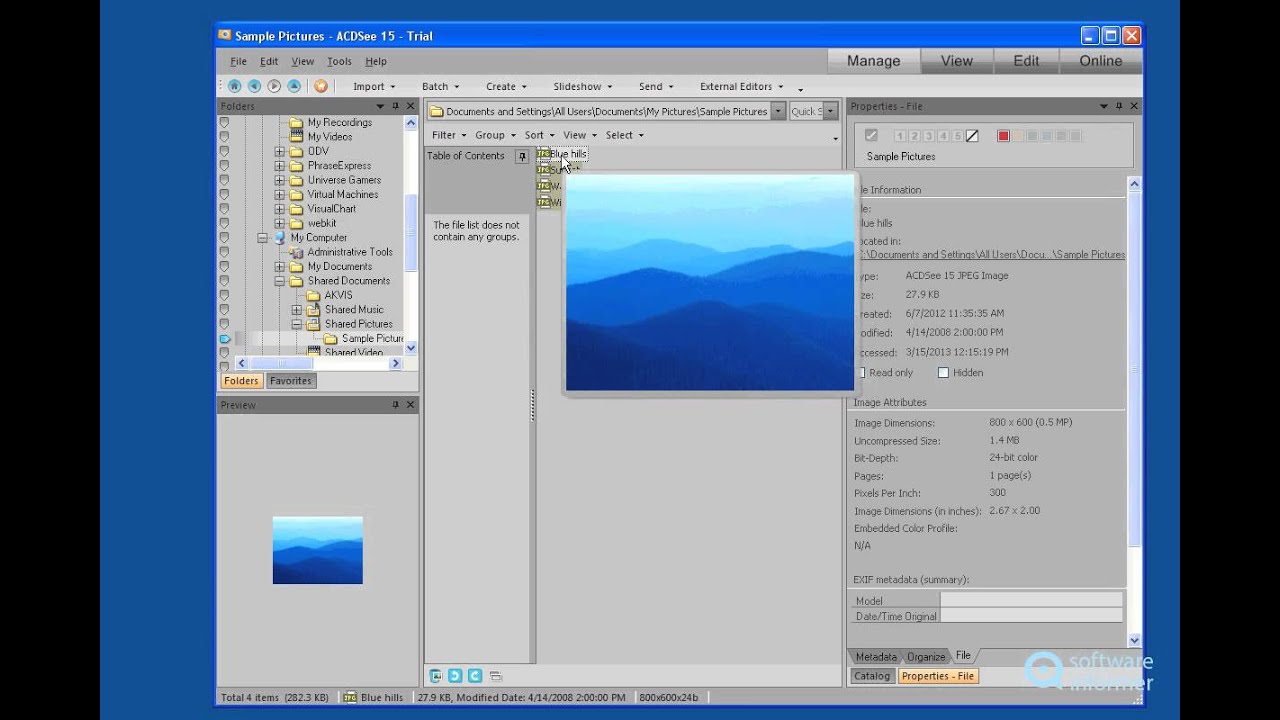Screen dimensions: 1280x720
Task: Toggle Easy-Select indicator for PhraseExpress row
Action: point(224,166)
